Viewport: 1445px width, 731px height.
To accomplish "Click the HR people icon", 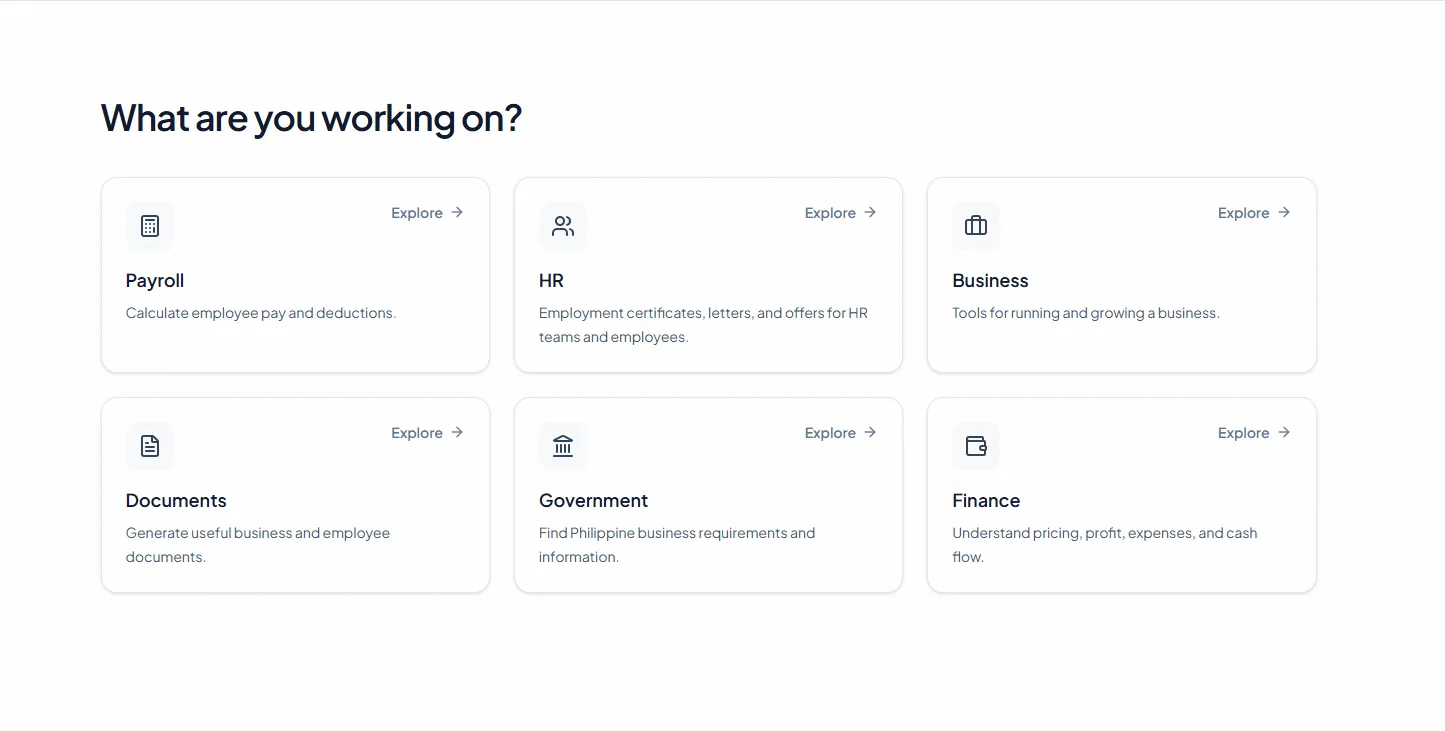I will (x=563, y=226).
